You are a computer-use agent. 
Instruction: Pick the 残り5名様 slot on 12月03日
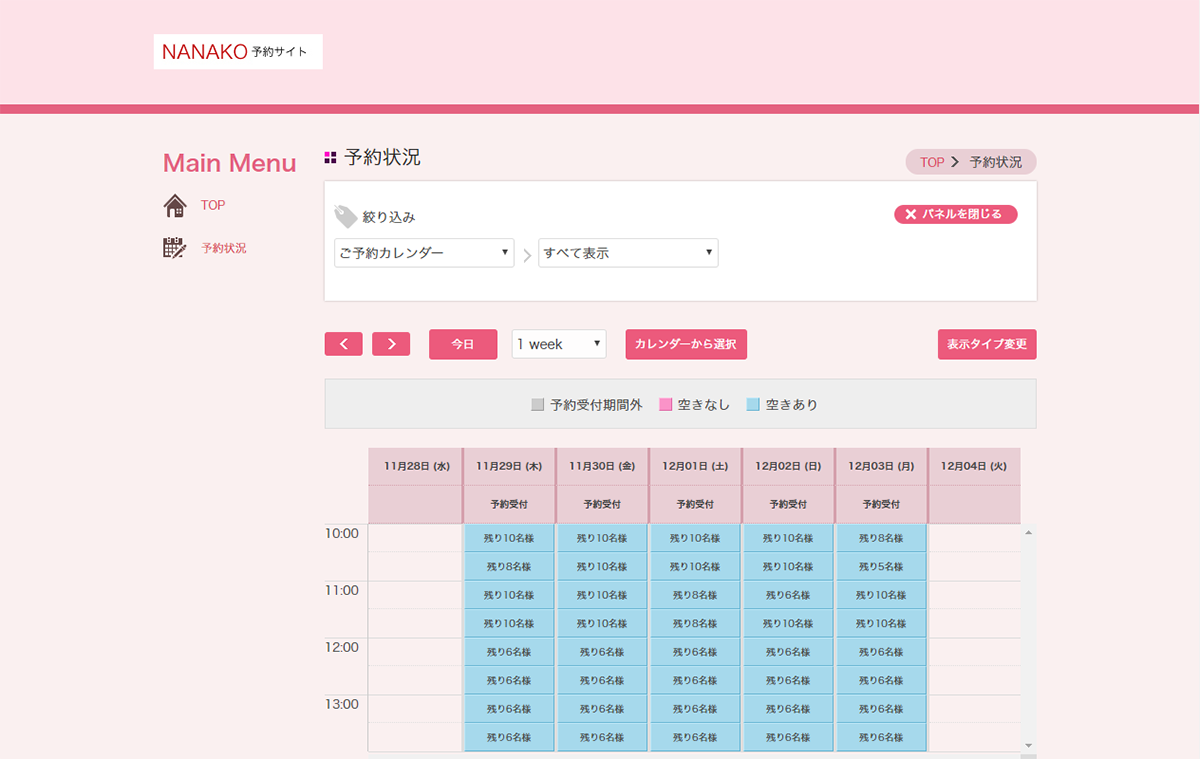(x=881, y=566)
